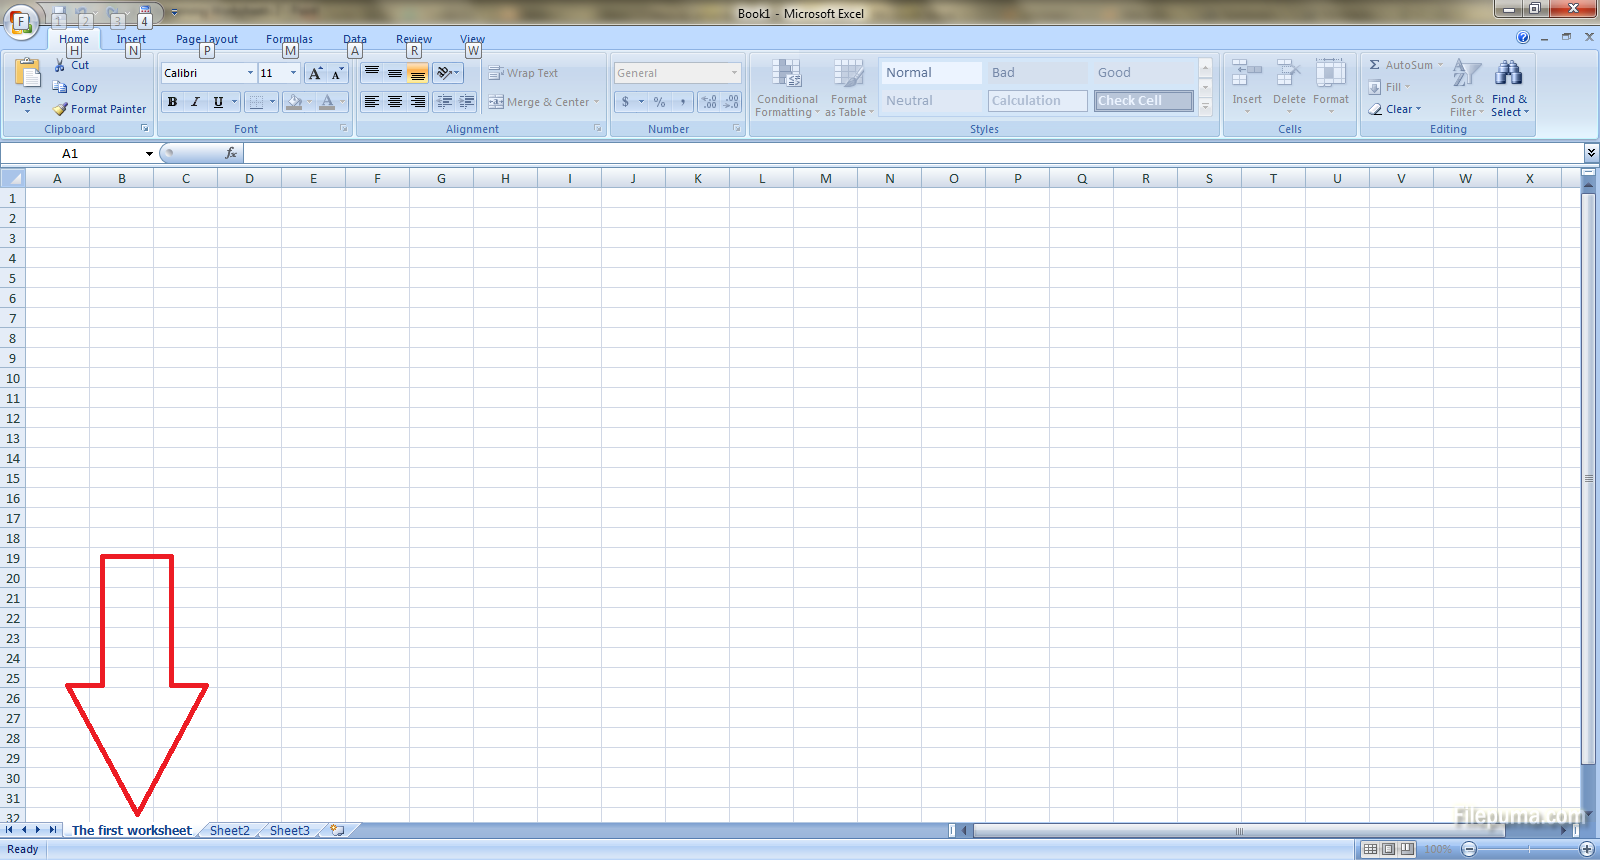The image size is (1600, 860).
Task: Increase indent in Alignment group
Action: pos(466,102)
